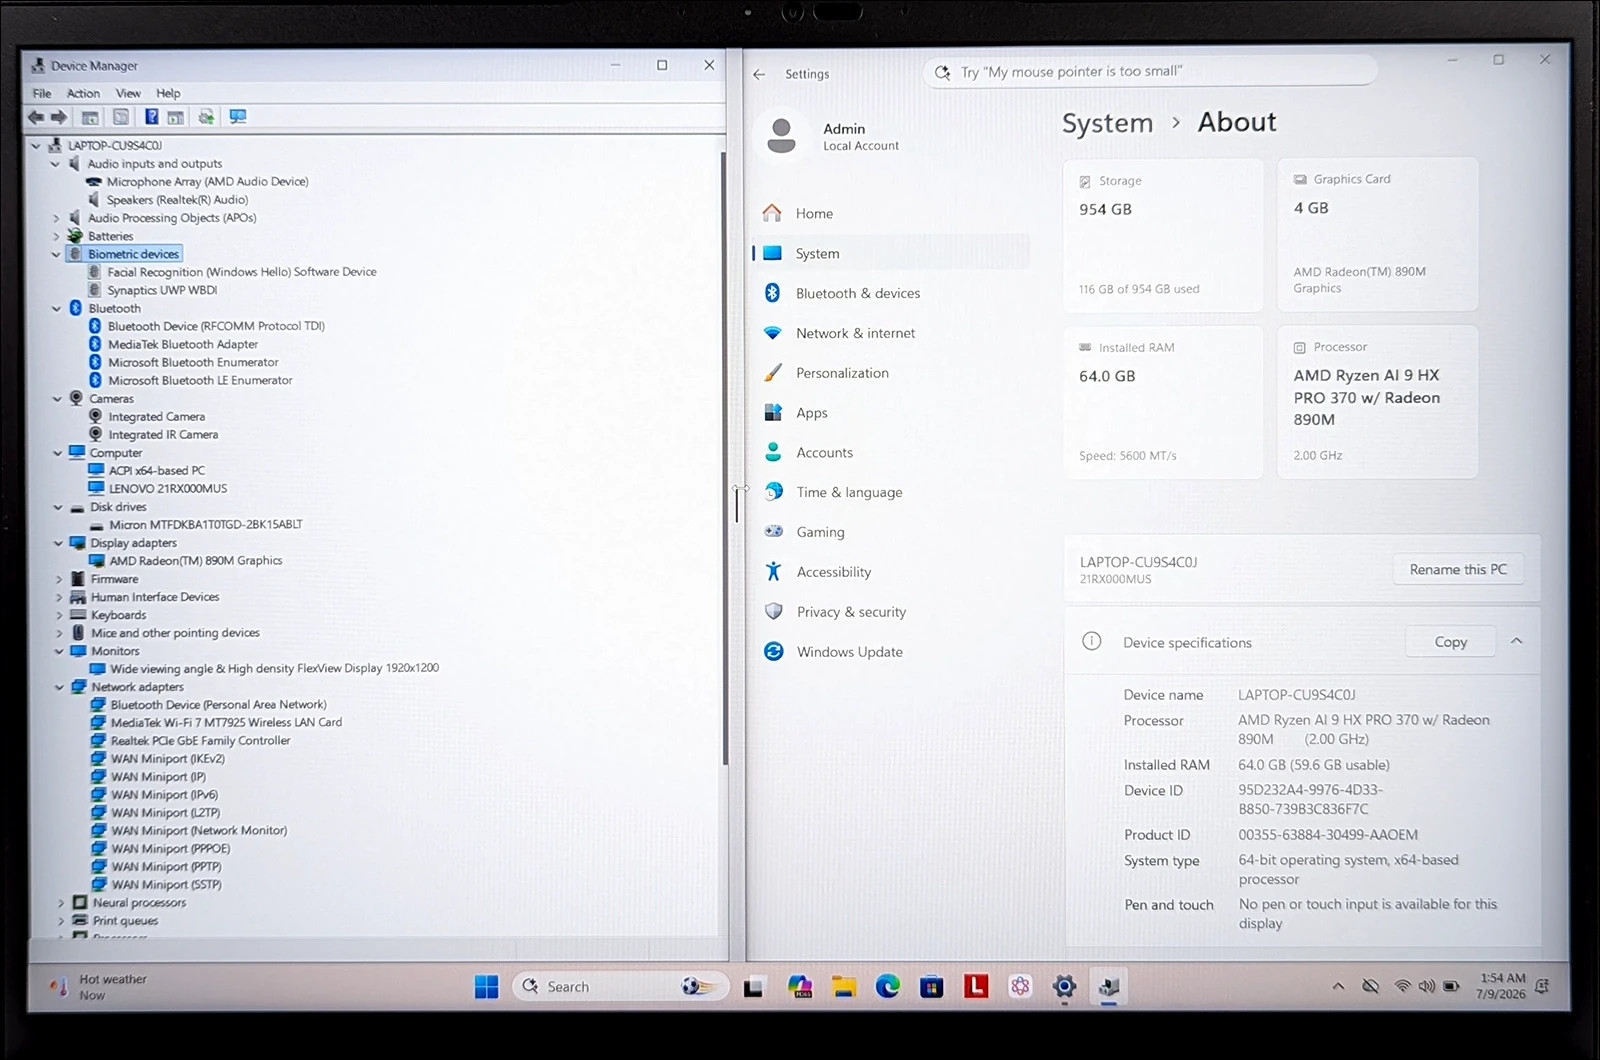Image resolution: width=1600 pixels, height=1060 pixels.
Task: Select Integrated IR Camera device
Action: pyautogui.click(x=163, y=435)
